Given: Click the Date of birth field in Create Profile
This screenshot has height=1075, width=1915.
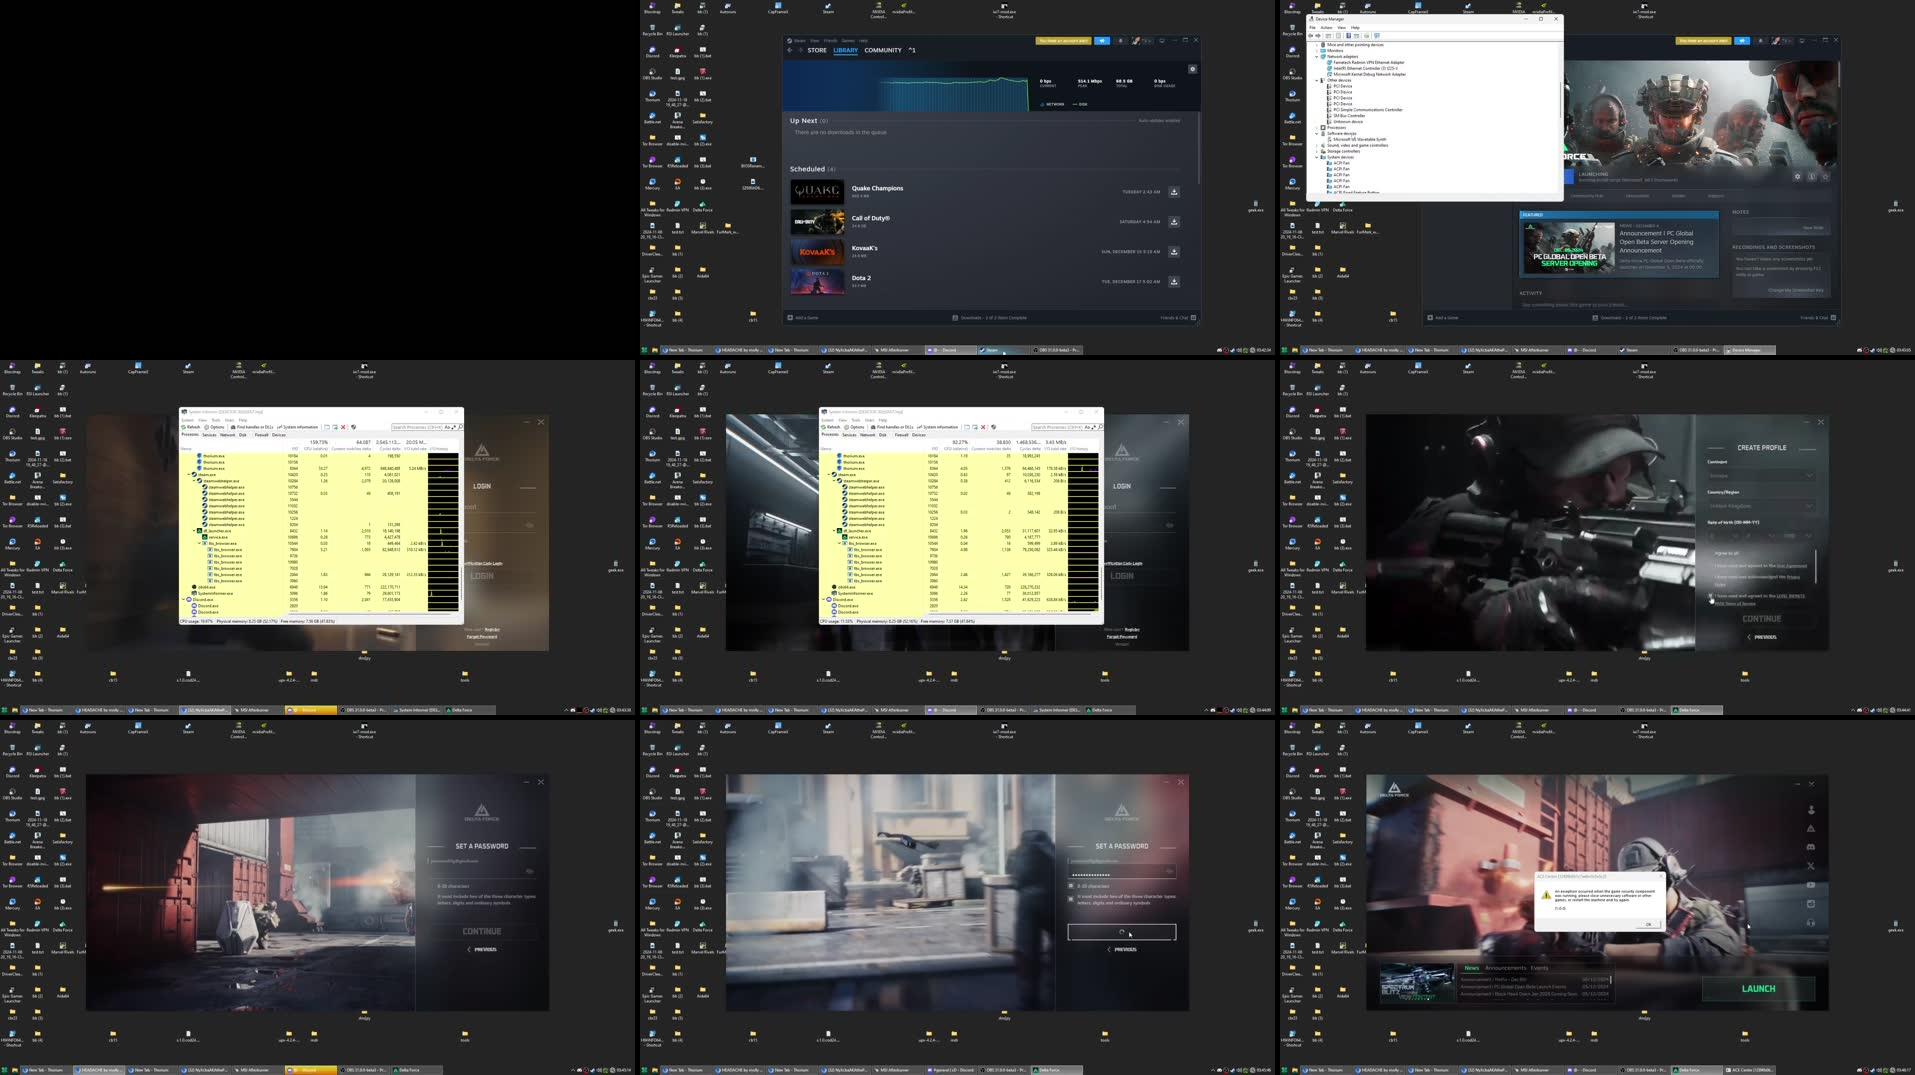Looking at the screenshot, I should tap(1761, 535).
